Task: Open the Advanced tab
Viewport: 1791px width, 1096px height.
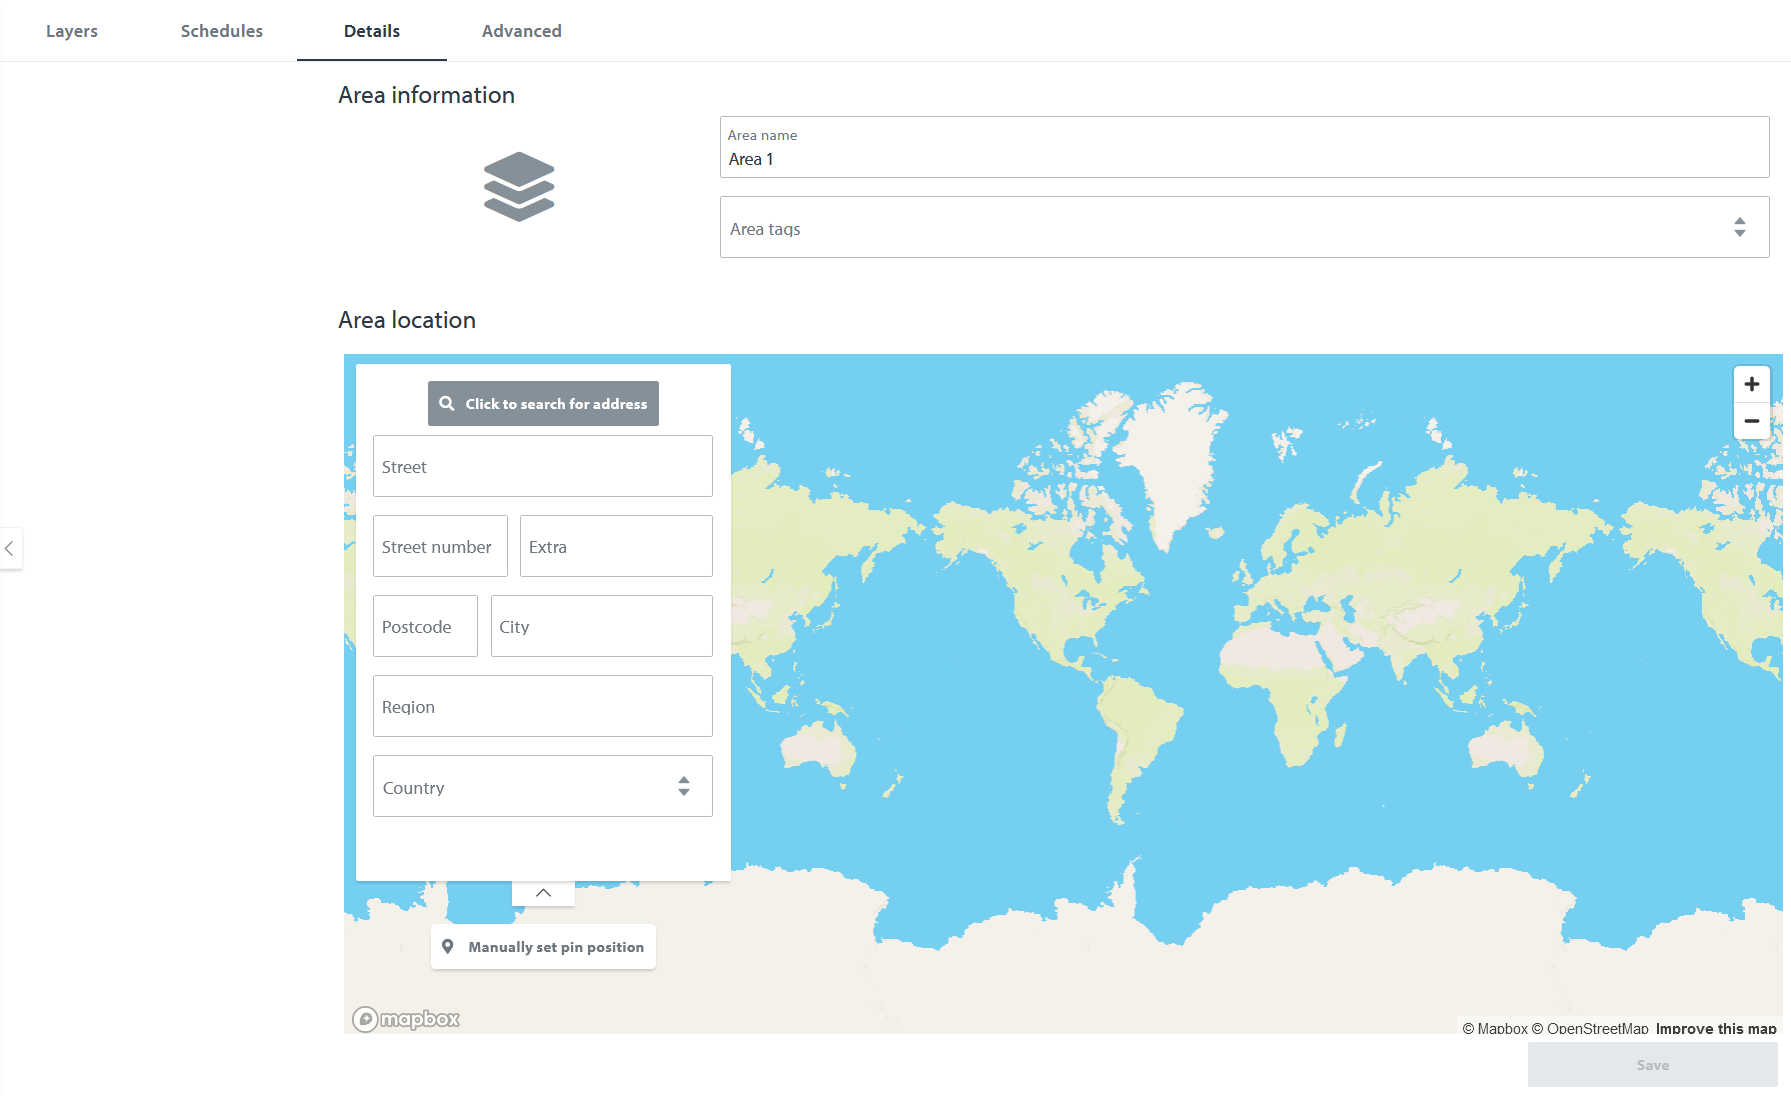Action: (x=521, y=31)
